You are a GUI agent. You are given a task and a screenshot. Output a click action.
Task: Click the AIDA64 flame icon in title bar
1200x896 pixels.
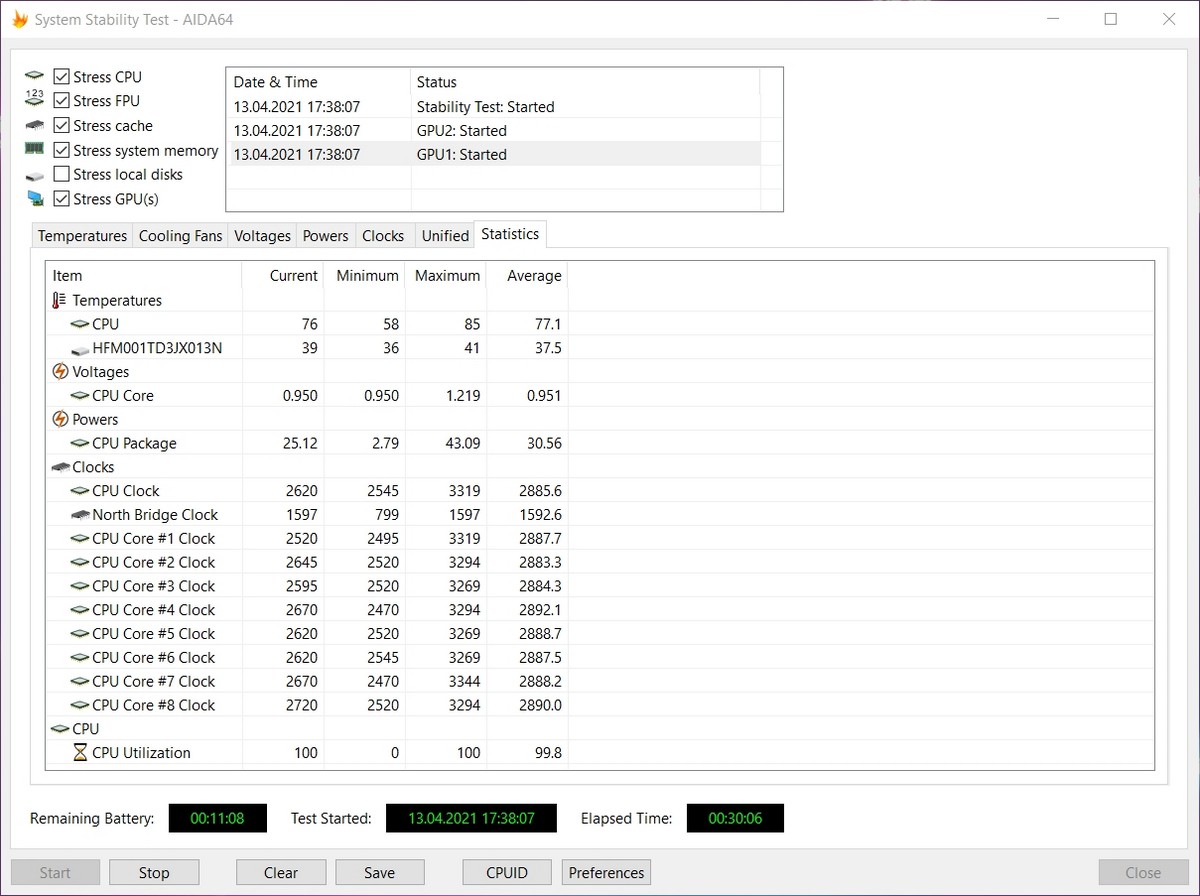pyautogui.click(x=19, y=19)
